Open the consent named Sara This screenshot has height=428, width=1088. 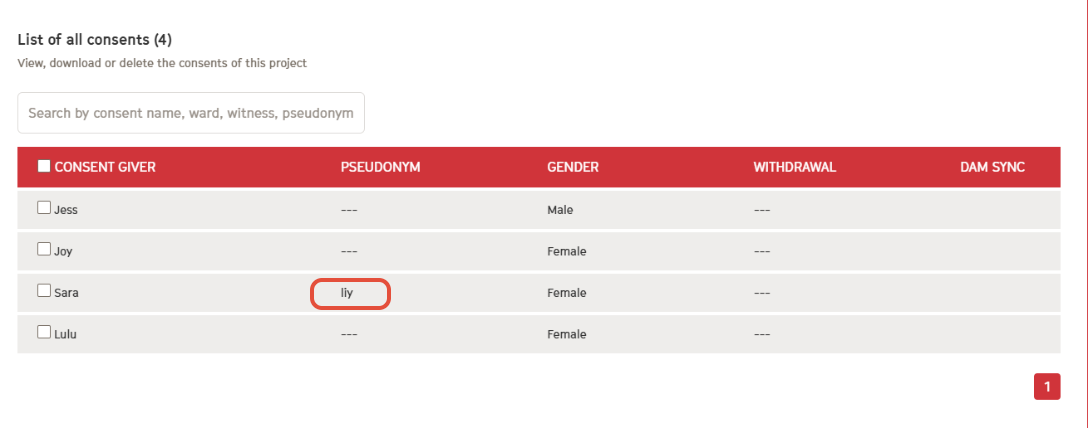[67, 293]
